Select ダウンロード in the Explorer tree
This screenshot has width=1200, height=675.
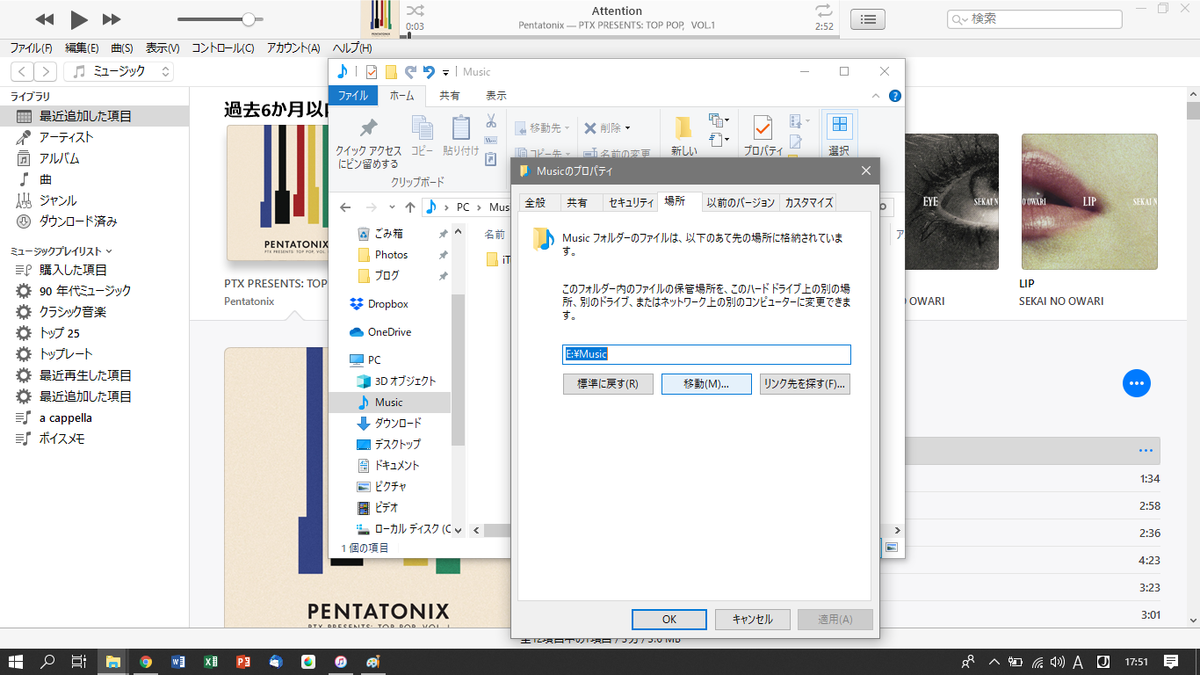397,423
